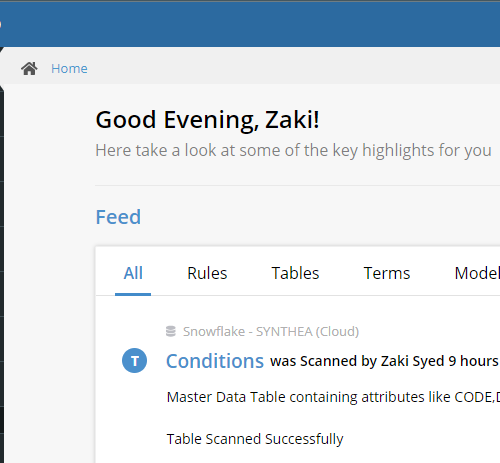Select the All feed tab
The height and width of the screenshot is (463, 500).
[133, 273]
